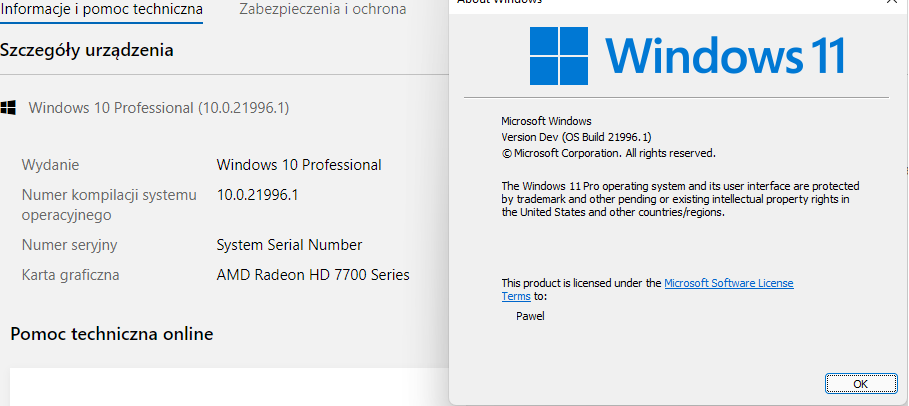Image resolution: width=909 pixels, height=406 pixels.
Task: Click the Windows logo beside device name
Action: tap(8, 107)
